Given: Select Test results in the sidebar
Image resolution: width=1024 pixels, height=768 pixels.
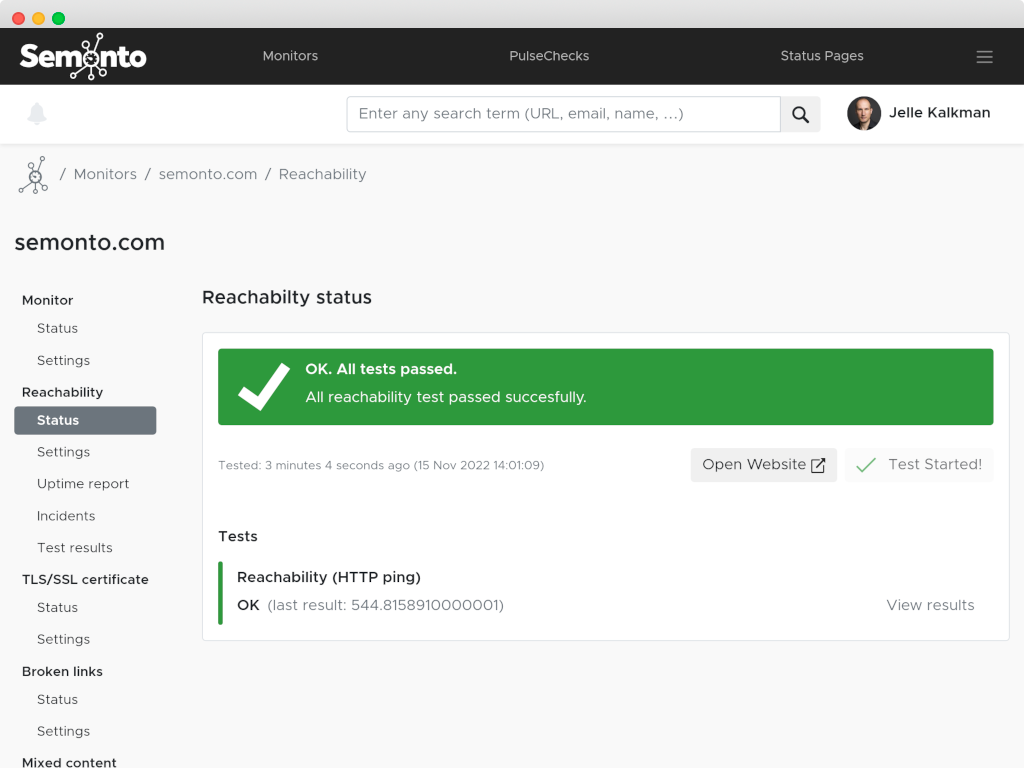Looking at the screenshot, I should [75, 548].
